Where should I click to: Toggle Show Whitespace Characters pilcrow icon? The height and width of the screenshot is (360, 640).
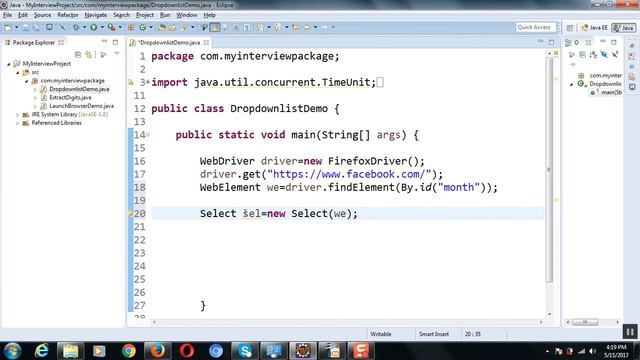(x=247, y=27)
